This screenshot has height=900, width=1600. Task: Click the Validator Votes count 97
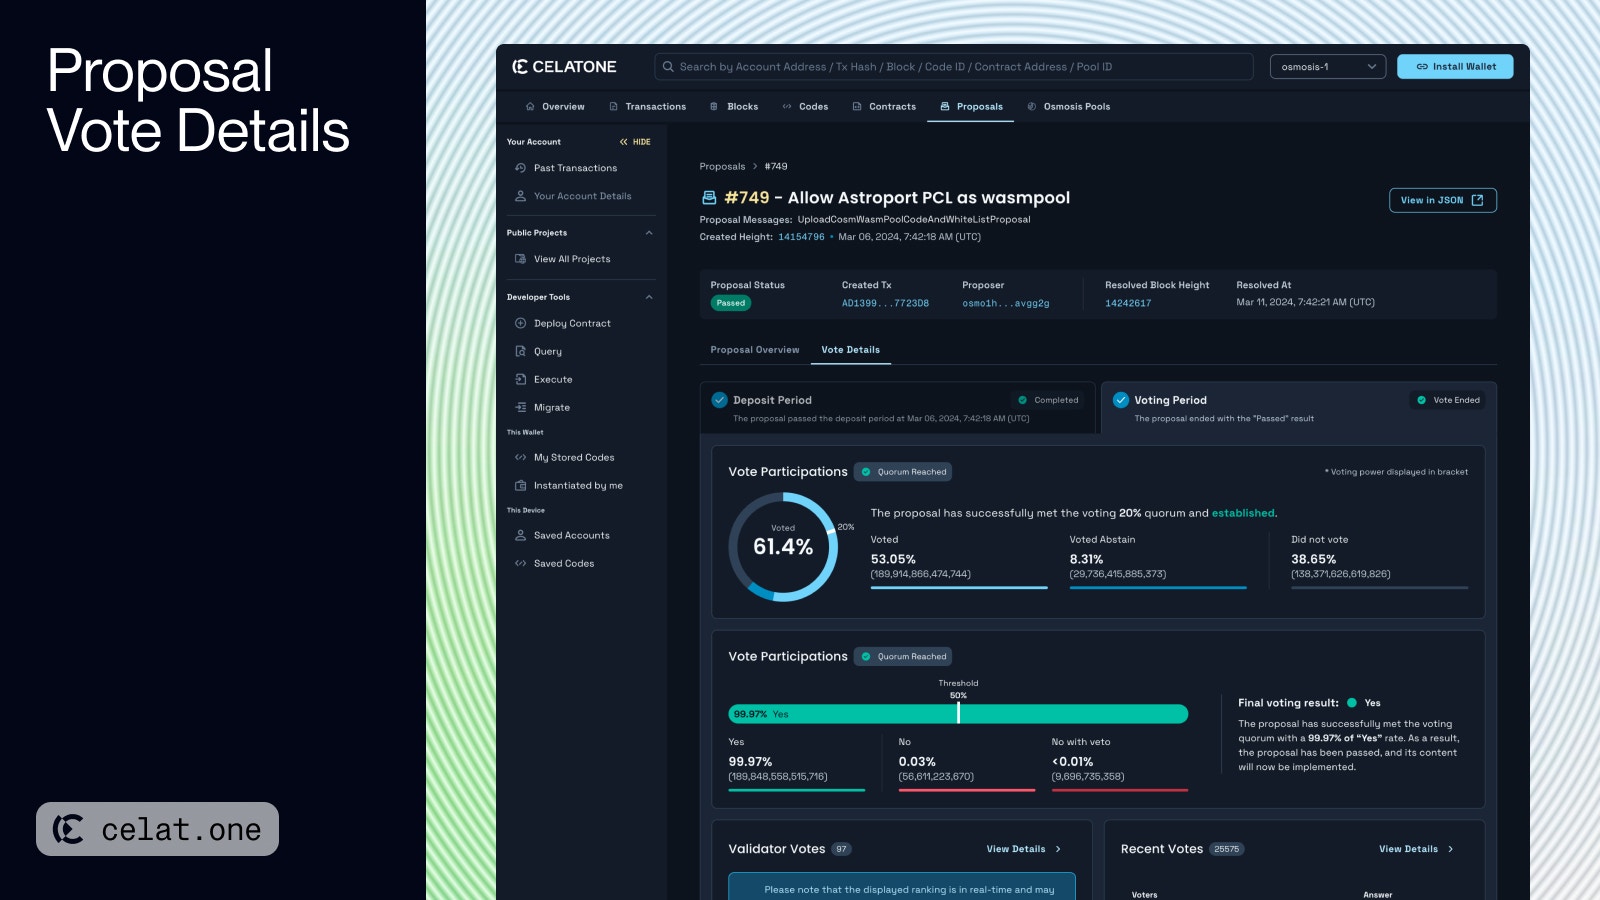coord(841,849)
